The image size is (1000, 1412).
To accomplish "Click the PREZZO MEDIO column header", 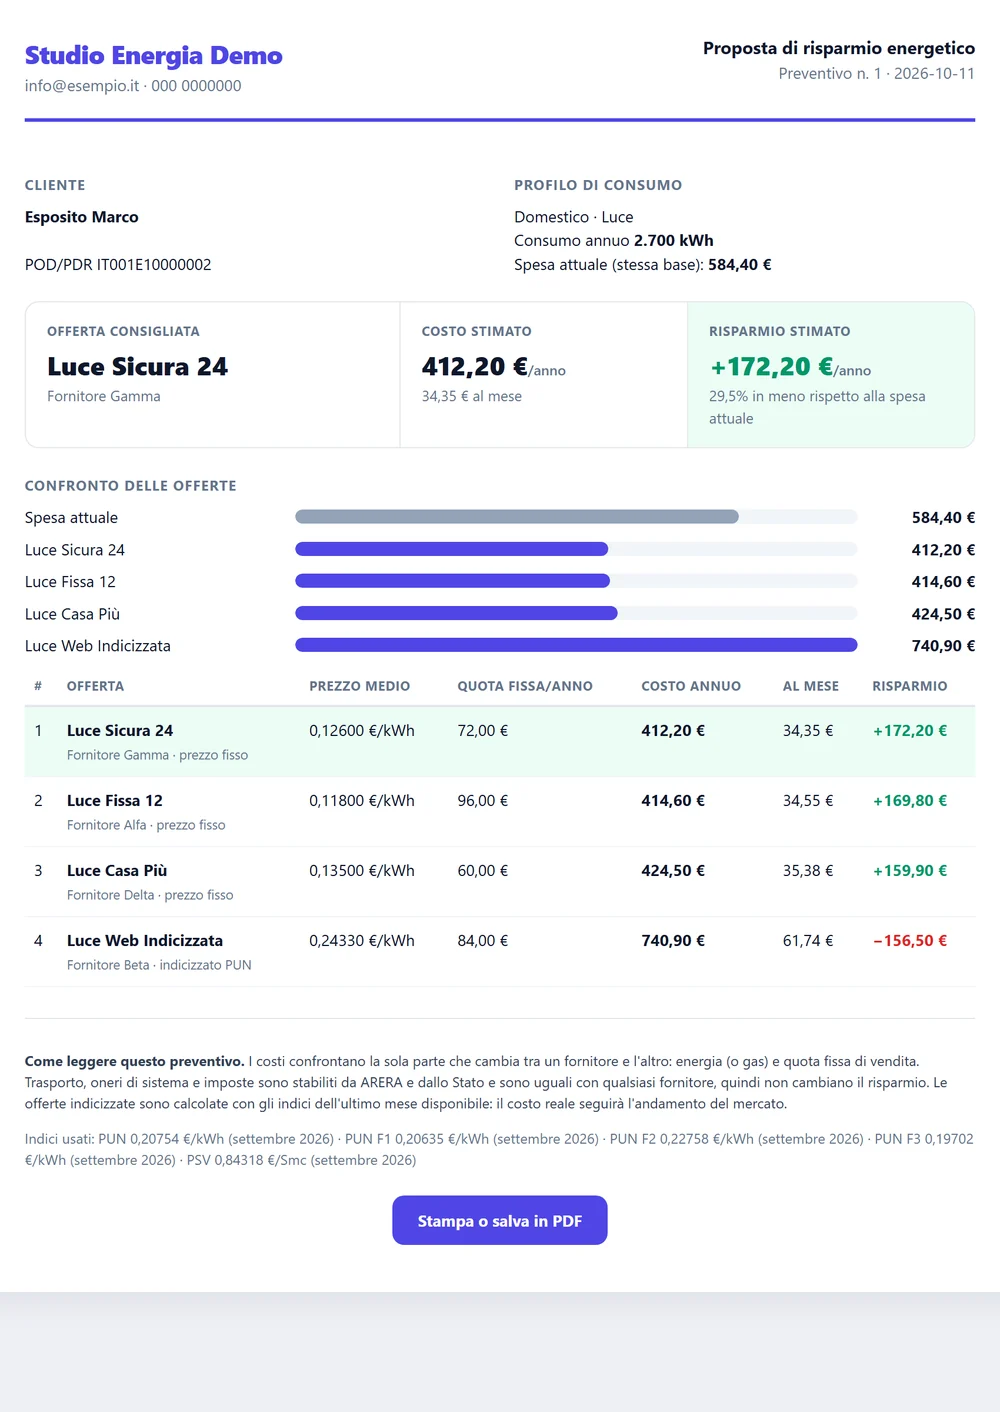I will click(359, 686).
